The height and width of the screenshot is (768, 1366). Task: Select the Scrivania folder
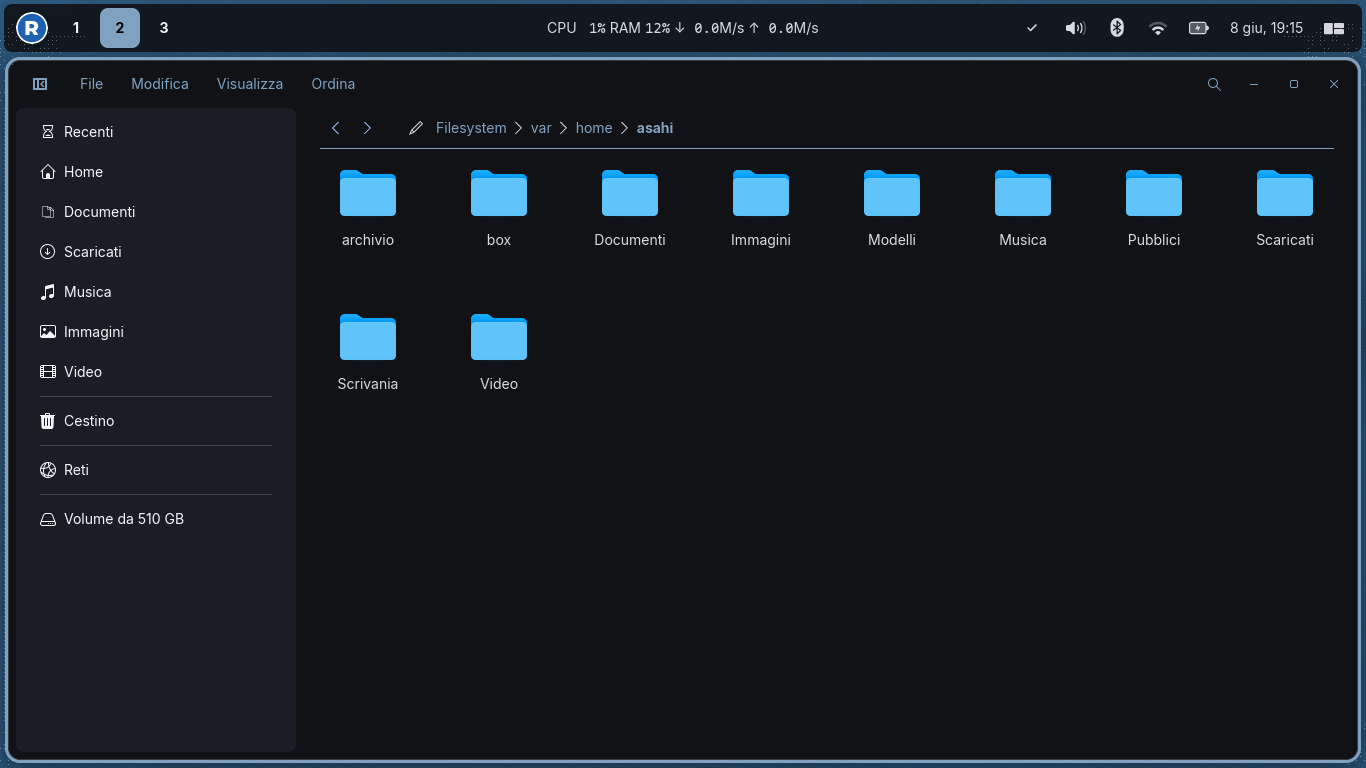pyautogui.click(x=368, y=352)
